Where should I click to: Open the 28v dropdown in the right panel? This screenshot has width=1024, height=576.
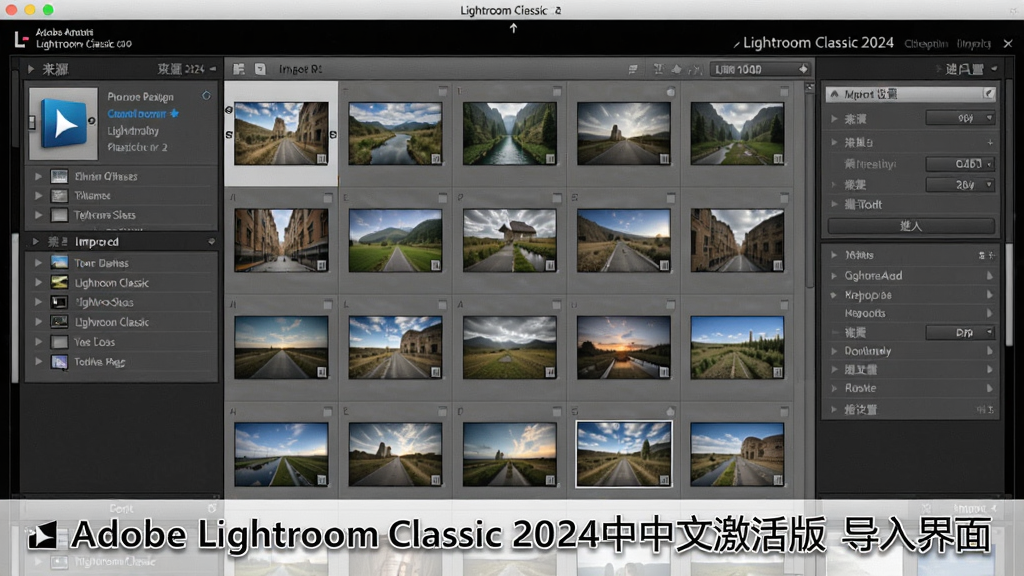pos(960,185)
